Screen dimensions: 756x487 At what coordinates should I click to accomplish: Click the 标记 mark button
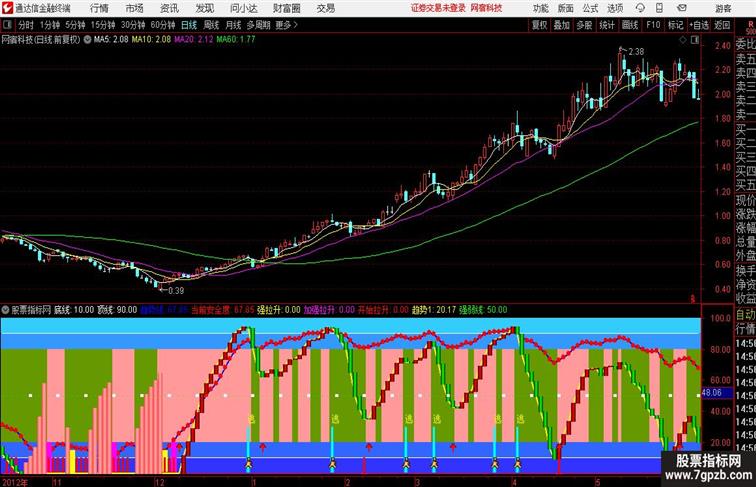click(x=675, y=25)
